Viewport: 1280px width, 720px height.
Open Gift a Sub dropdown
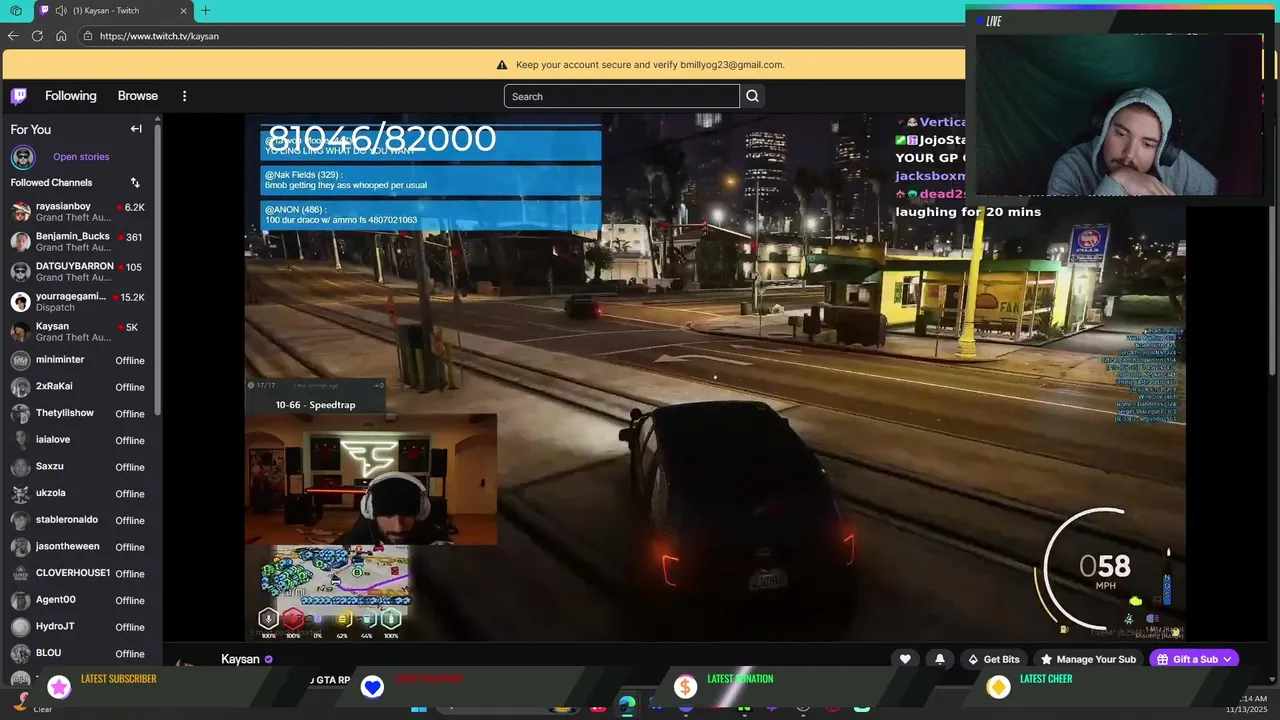(x=1195, y=659)
